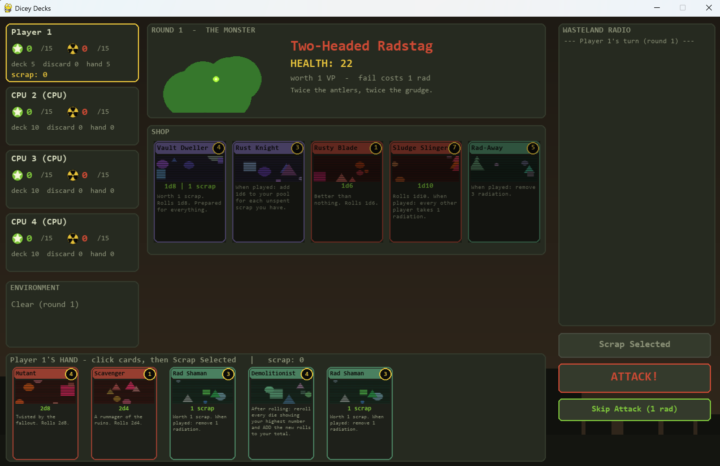Click Demolitionist card cost badge 4
Screen dimensions: 720x466
click(307, 374)
